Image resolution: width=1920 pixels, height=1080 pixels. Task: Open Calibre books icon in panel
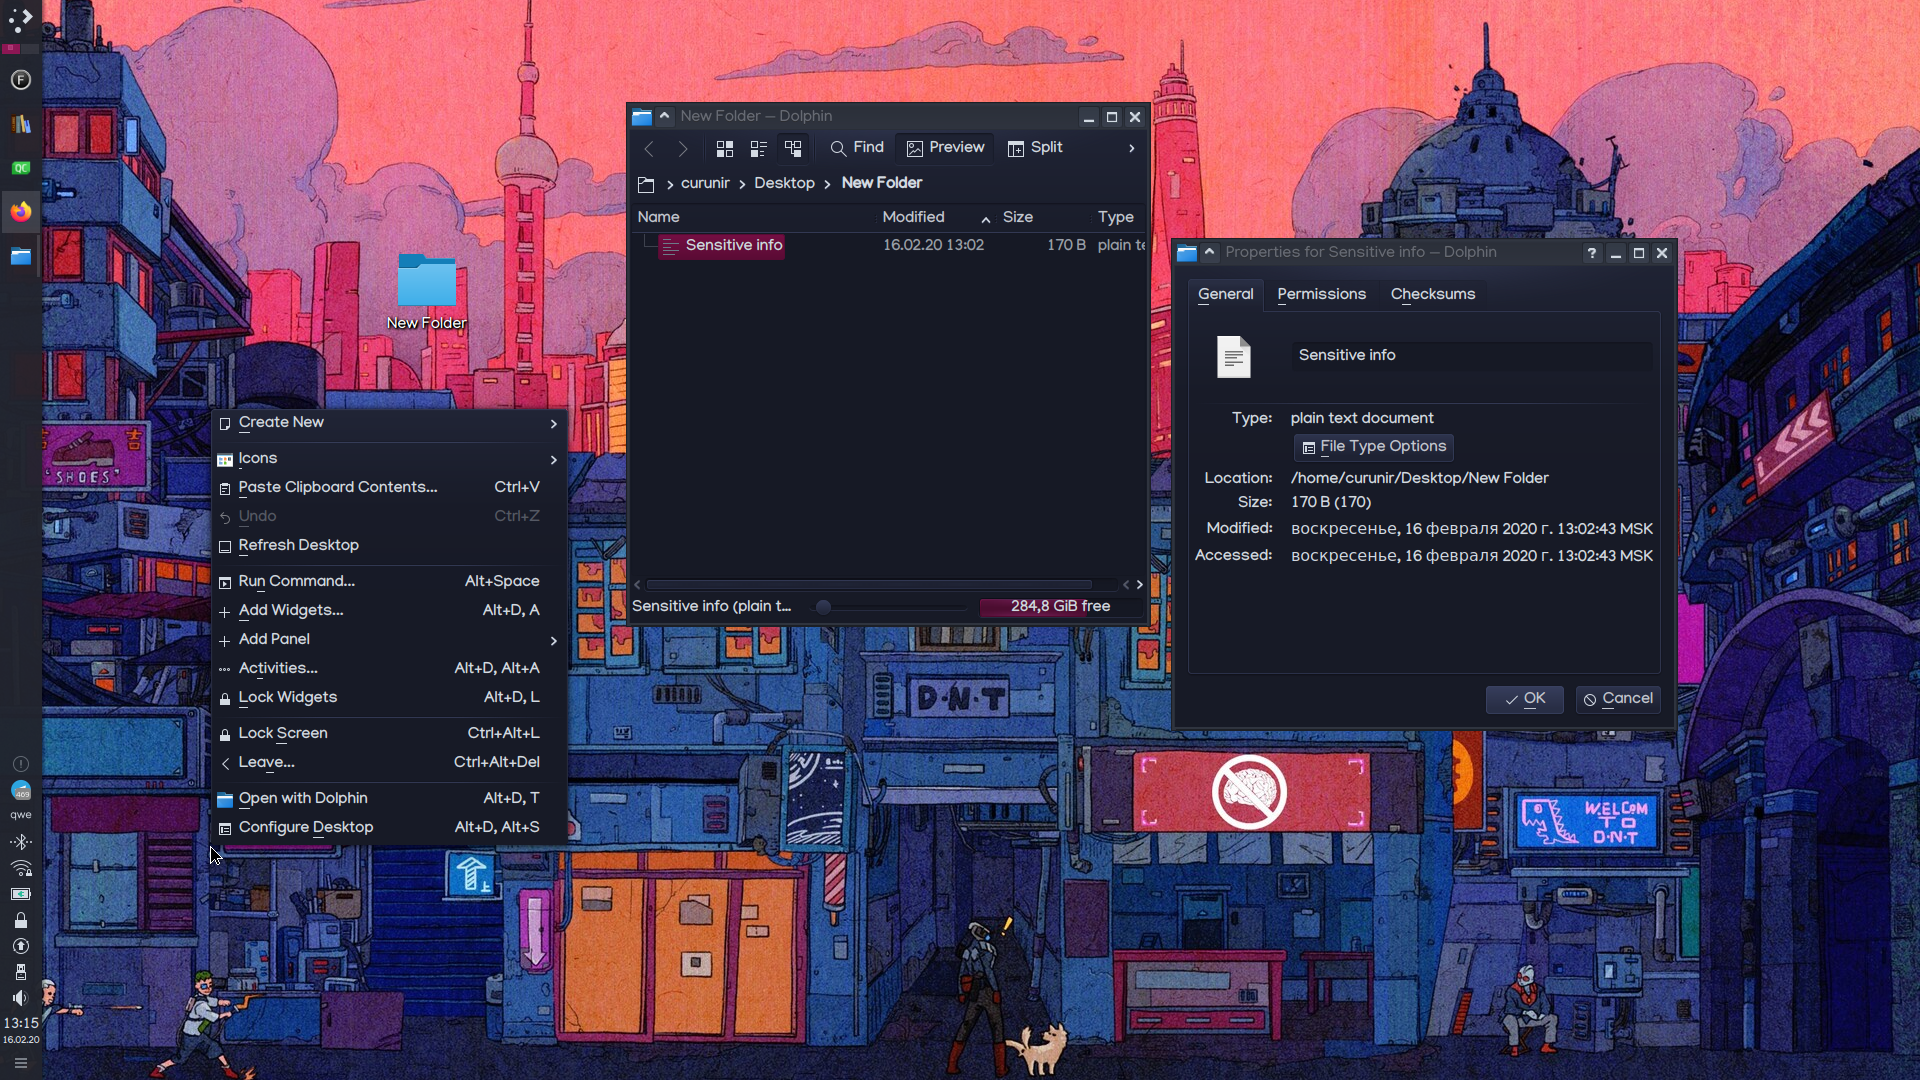coord(21,124)
